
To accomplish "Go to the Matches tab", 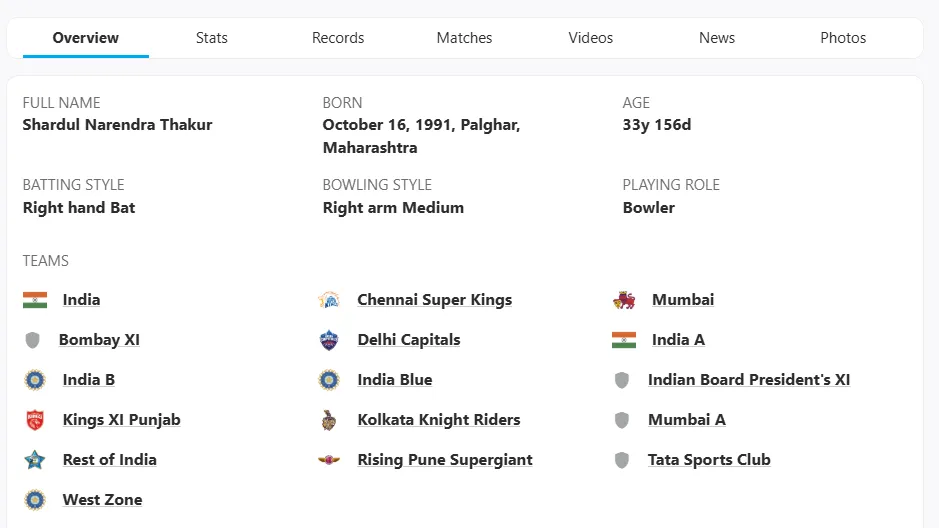I will [x=464, y=38].
